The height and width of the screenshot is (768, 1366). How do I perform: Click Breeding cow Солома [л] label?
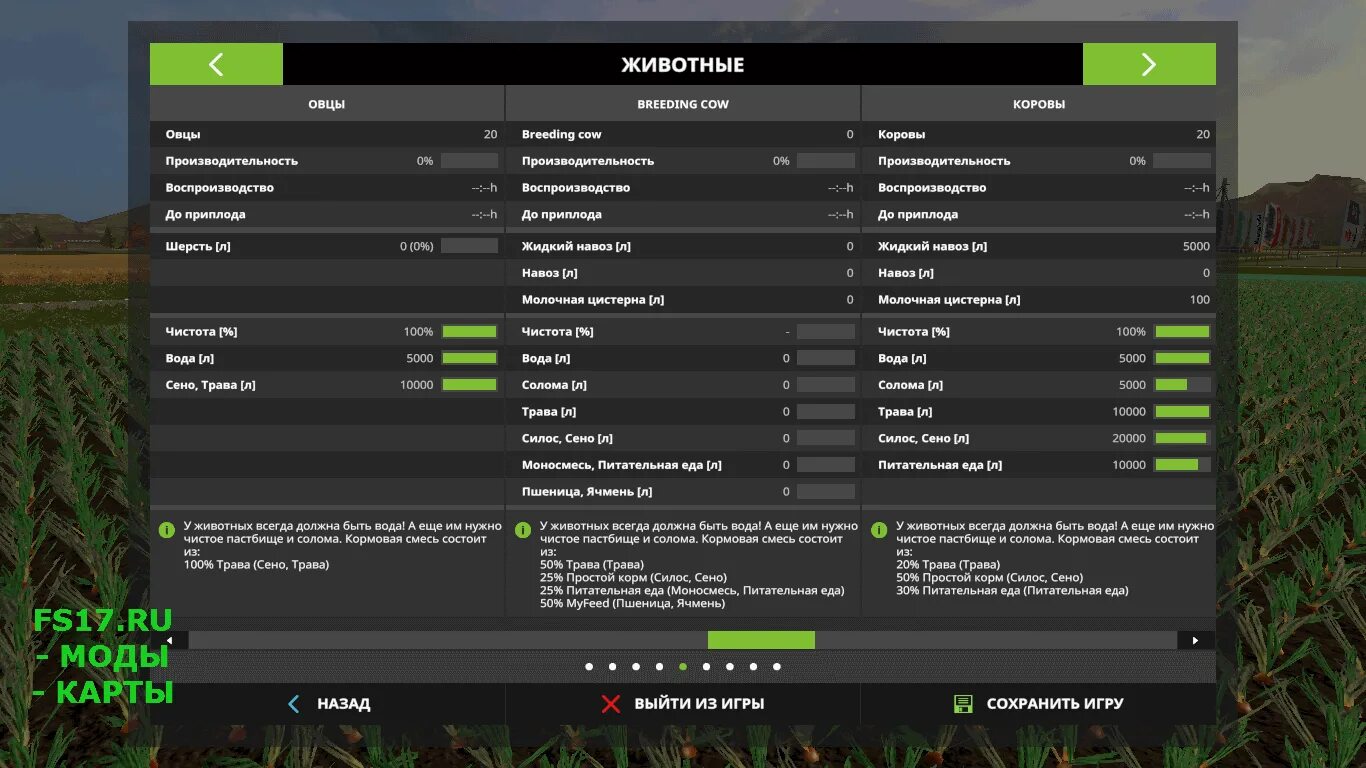click(x=553, y=385)
